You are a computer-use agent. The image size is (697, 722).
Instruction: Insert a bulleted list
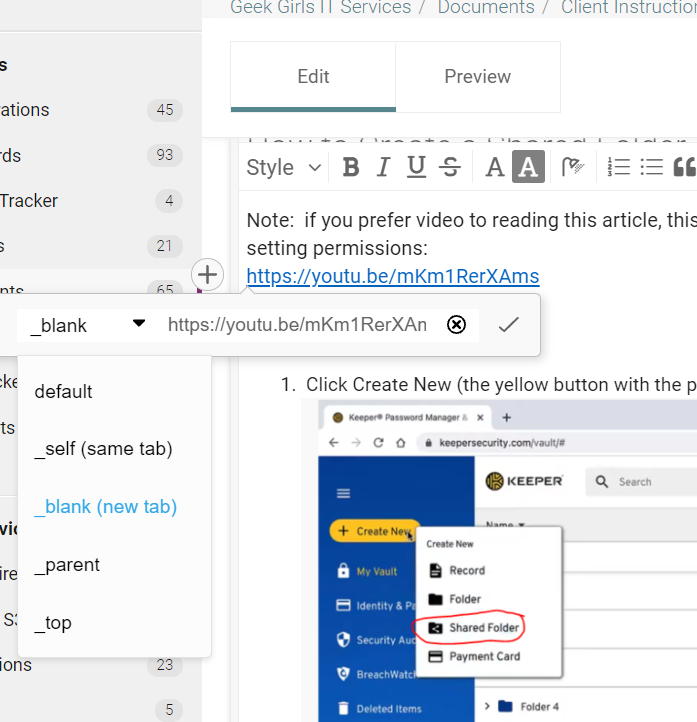click(651, 168)
